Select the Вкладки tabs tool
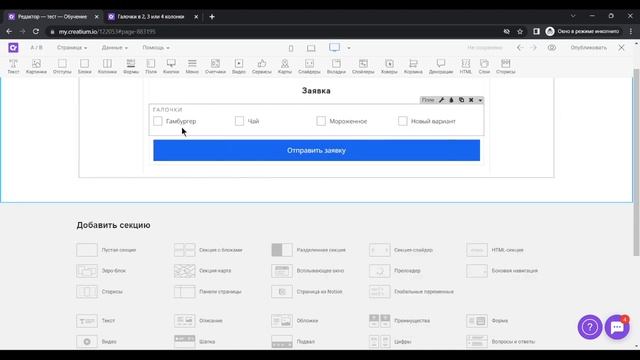 (336, 67)
